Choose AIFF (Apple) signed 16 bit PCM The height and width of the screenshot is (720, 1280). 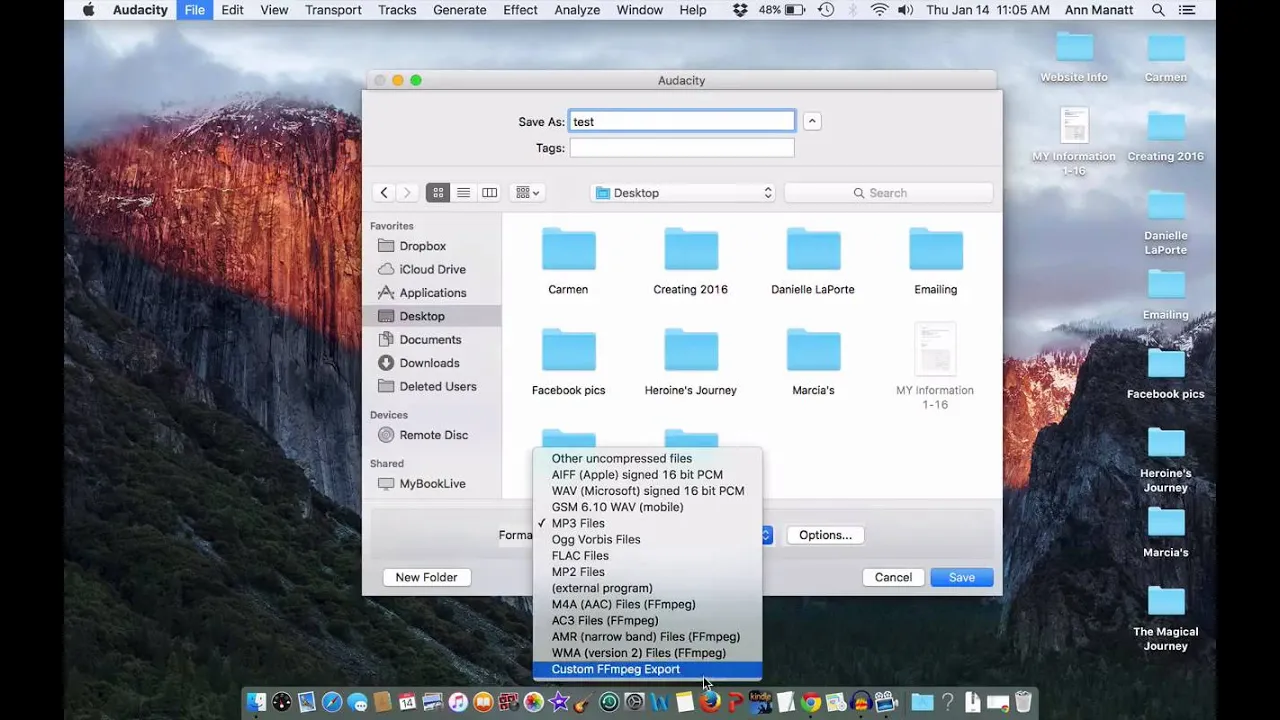tap(647, 475)
